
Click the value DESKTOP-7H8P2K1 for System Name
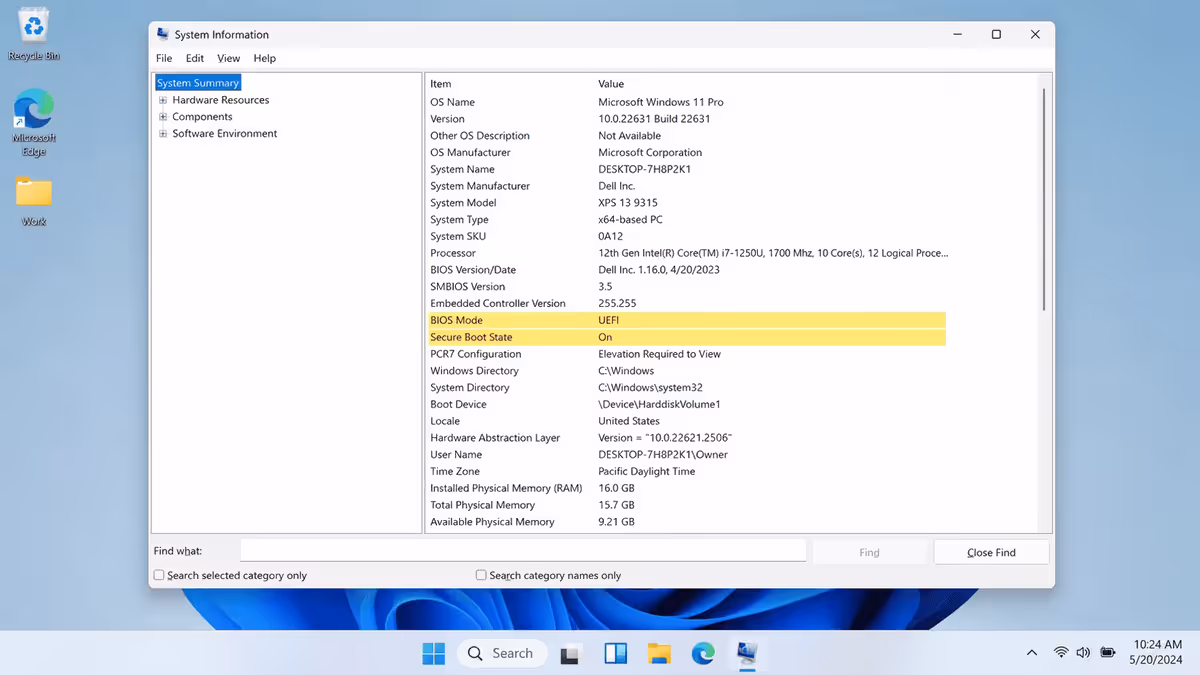point(644,169)
